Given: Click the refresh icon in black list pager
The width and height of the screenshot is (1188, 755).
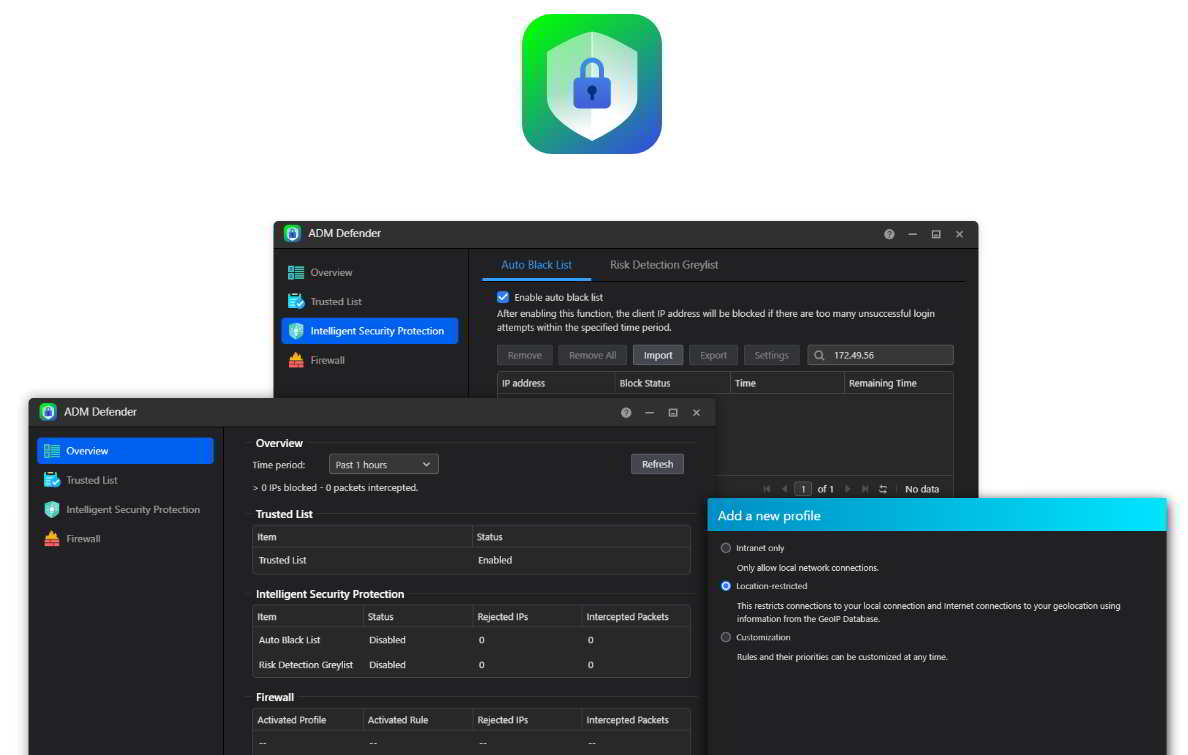Looking at the screenshot, I should point(883,489).
